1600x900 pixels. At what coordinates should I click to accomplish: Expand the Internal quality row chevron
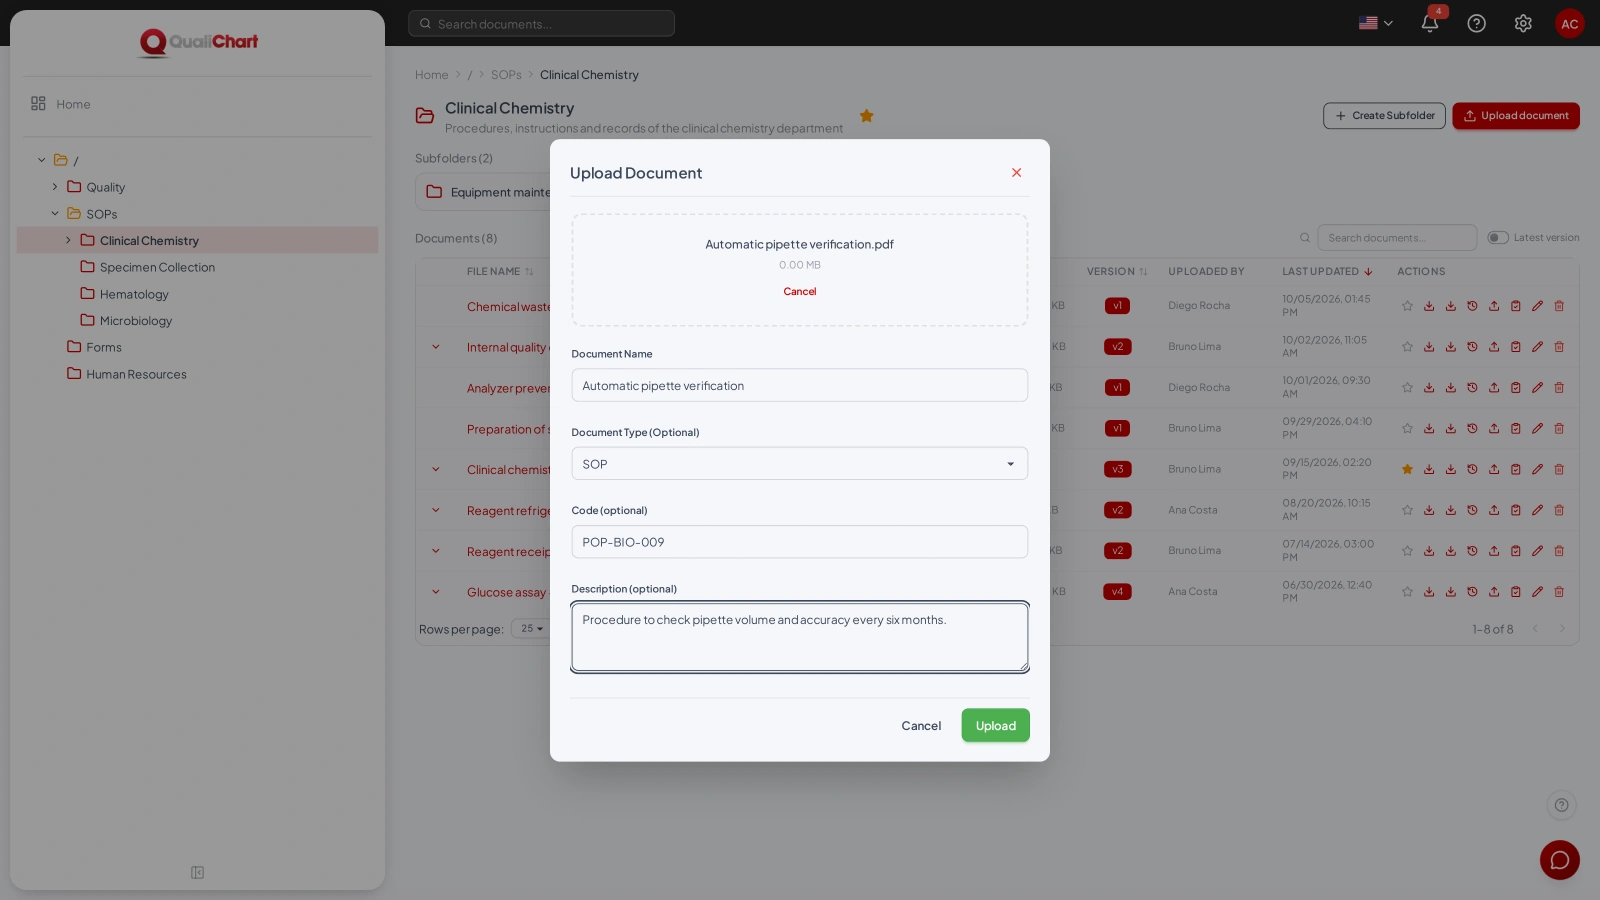(435, 347)
